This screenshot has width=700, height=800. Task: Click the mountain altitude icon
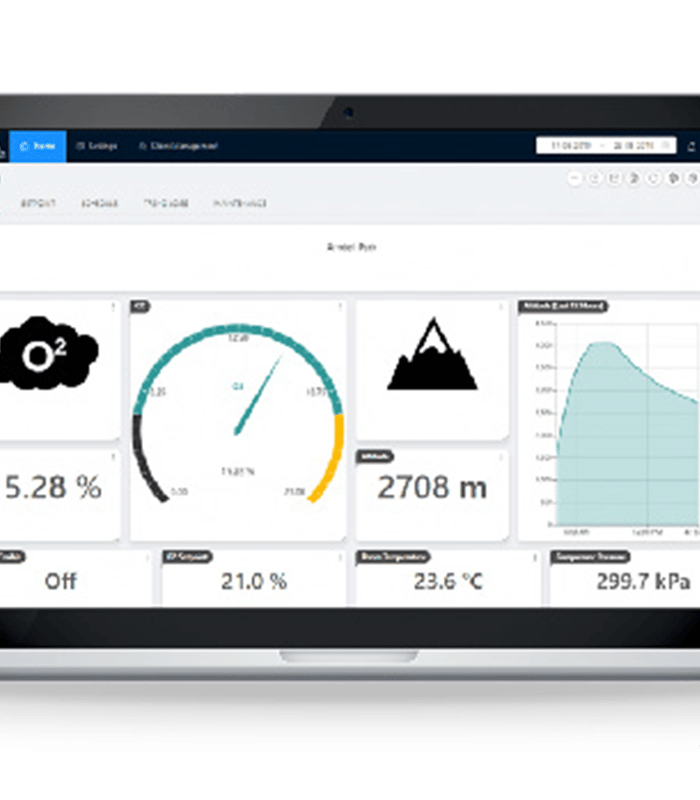tap(432, 356)
